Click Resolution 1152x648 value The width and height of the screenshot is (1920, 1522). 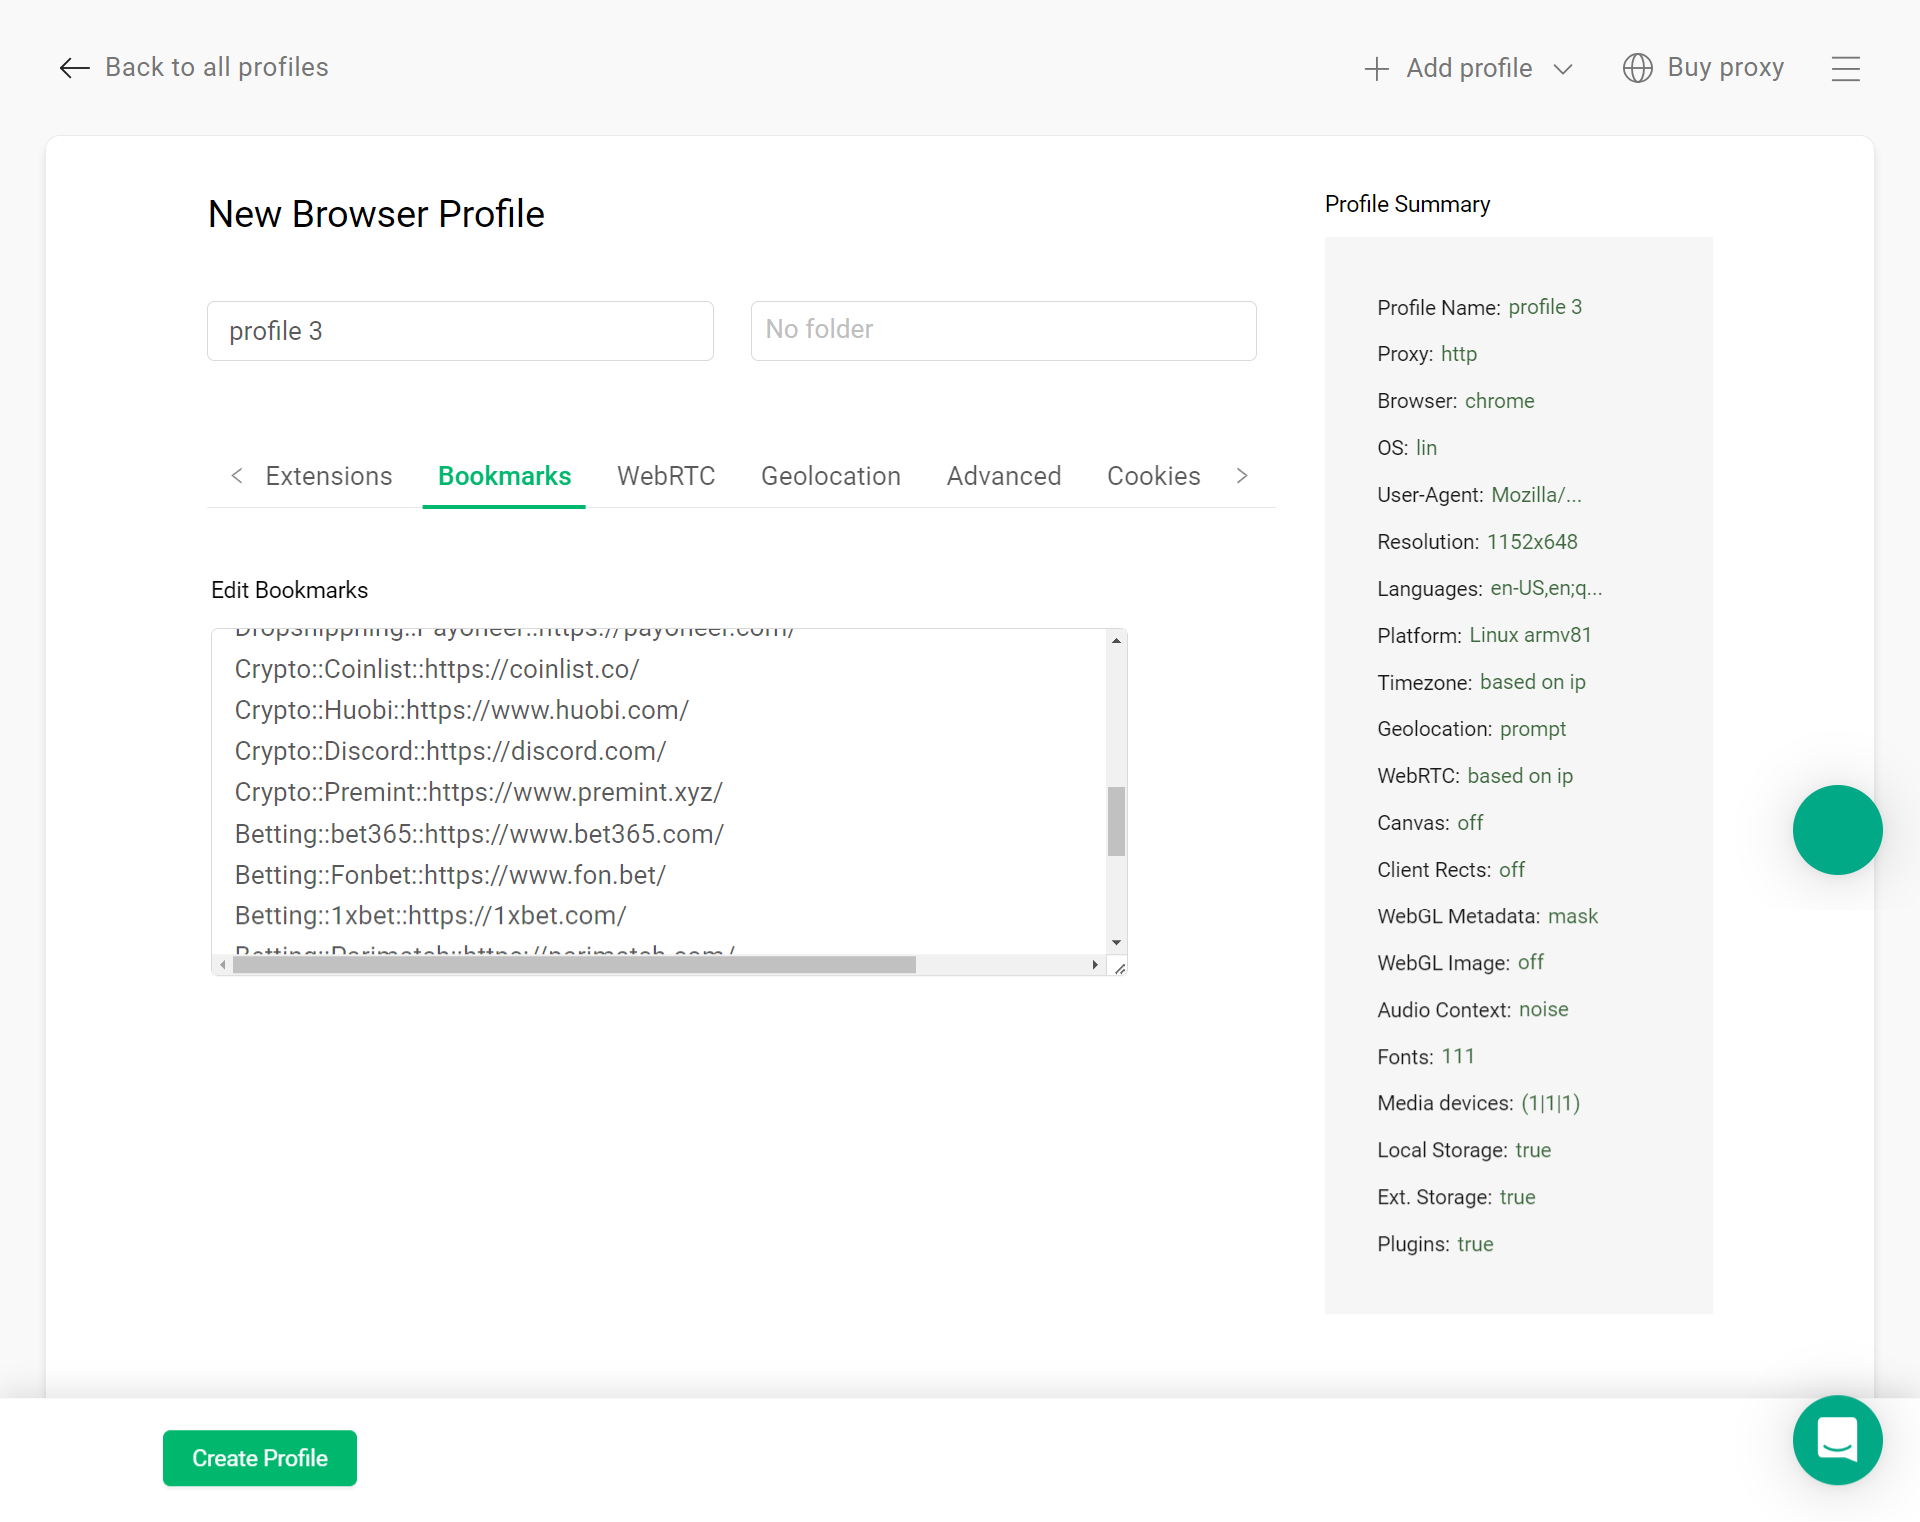[1533, 542]
